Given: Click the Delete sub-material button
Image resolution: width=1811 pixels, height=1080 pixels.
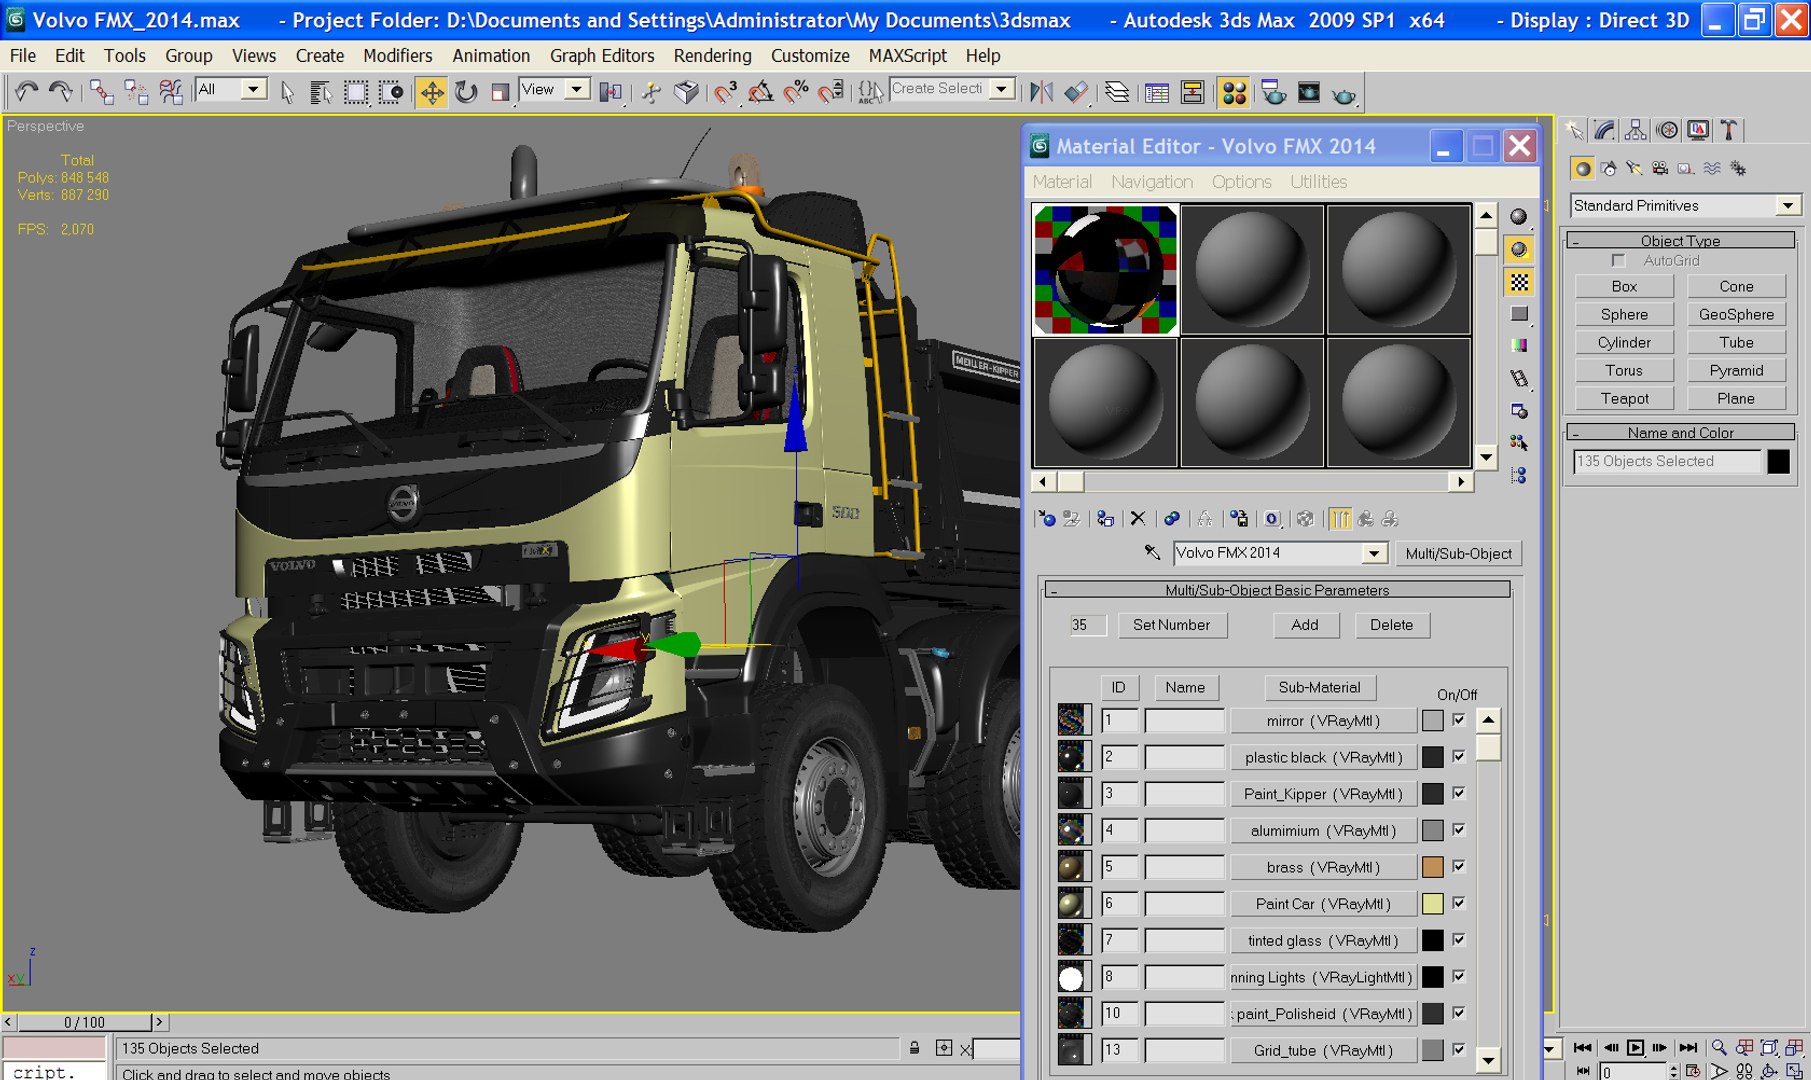Looking at the screenshot, I should (1391, 625).
